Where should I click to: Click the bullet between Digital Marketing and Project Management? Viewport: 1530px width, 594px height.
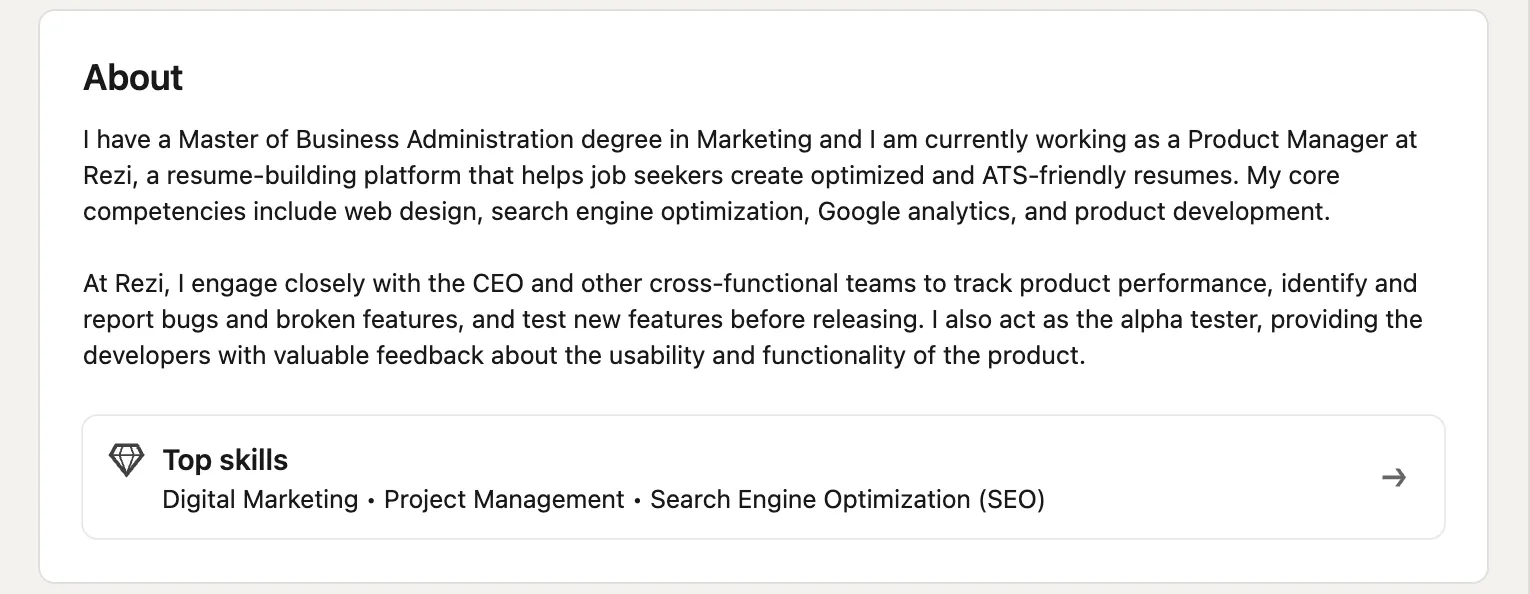pos(371,501)
